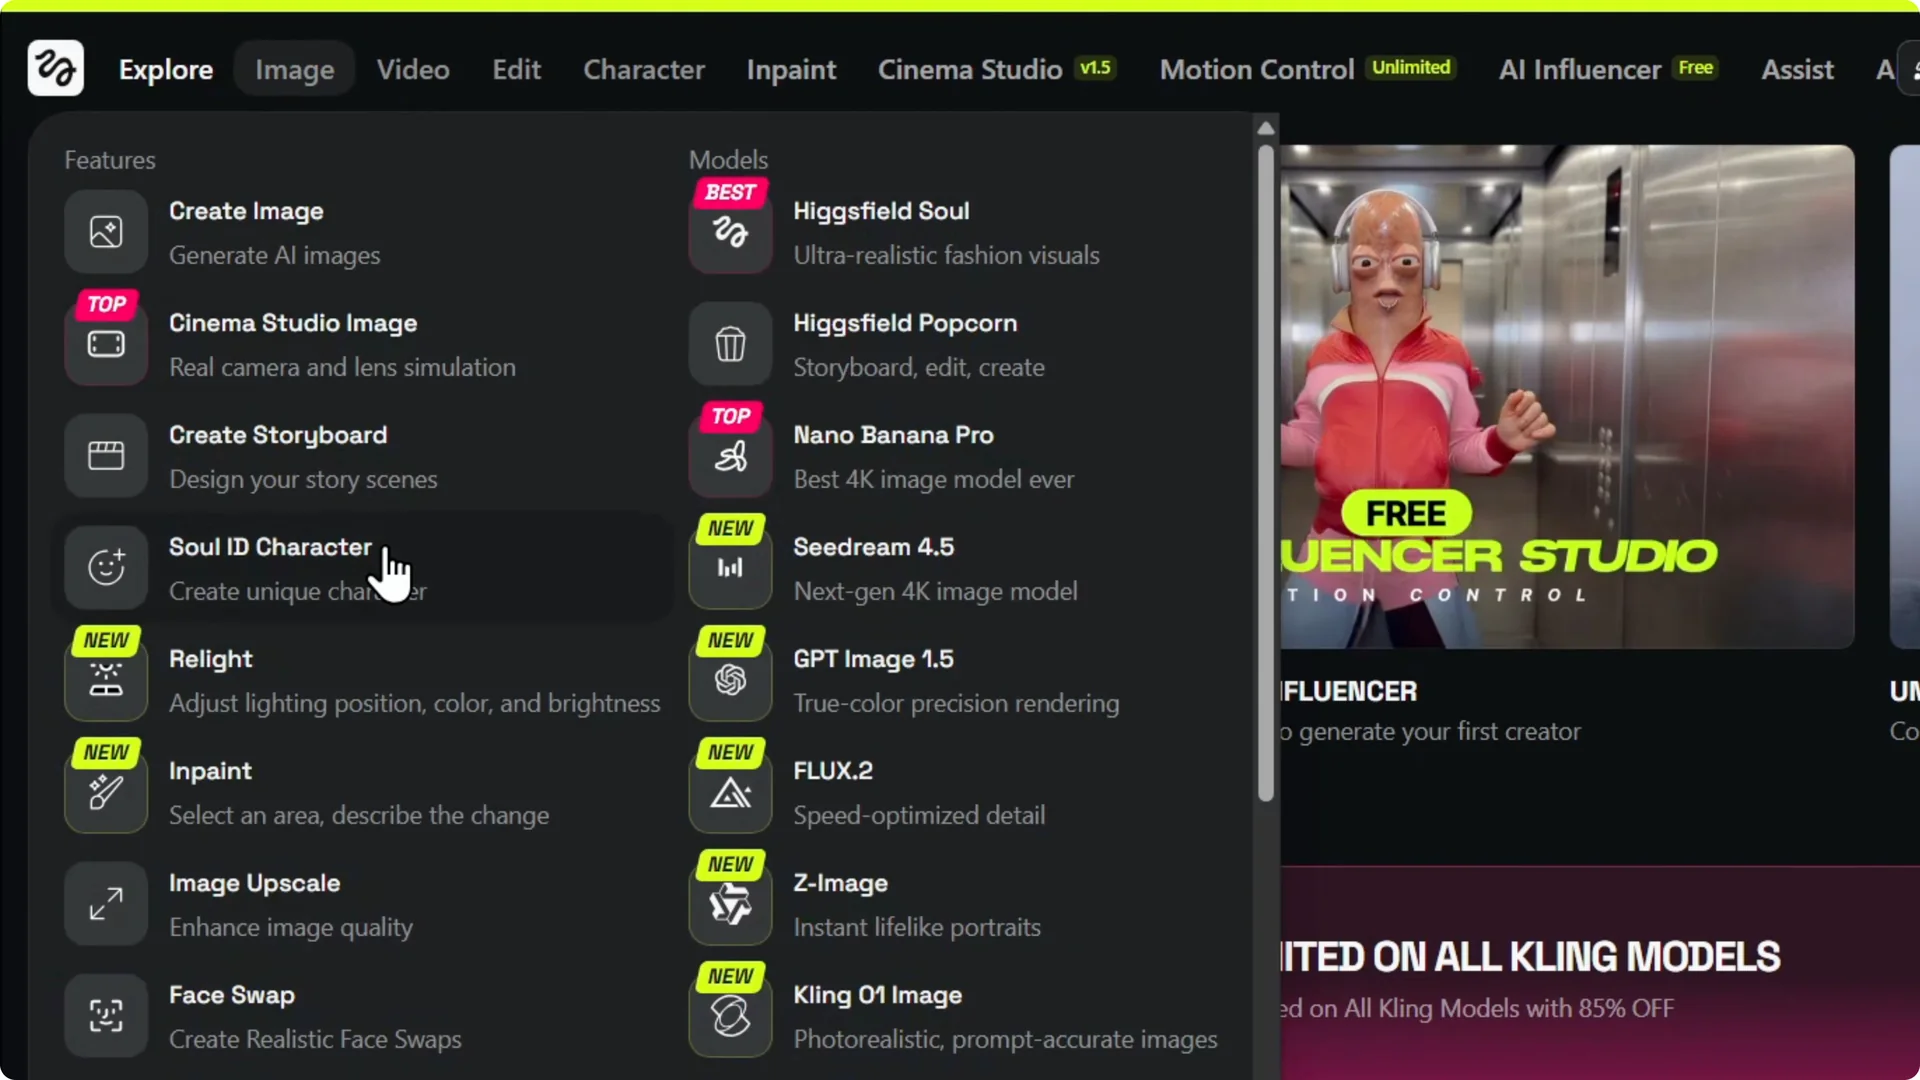Click the Assist navigation button

[1796, 69]
